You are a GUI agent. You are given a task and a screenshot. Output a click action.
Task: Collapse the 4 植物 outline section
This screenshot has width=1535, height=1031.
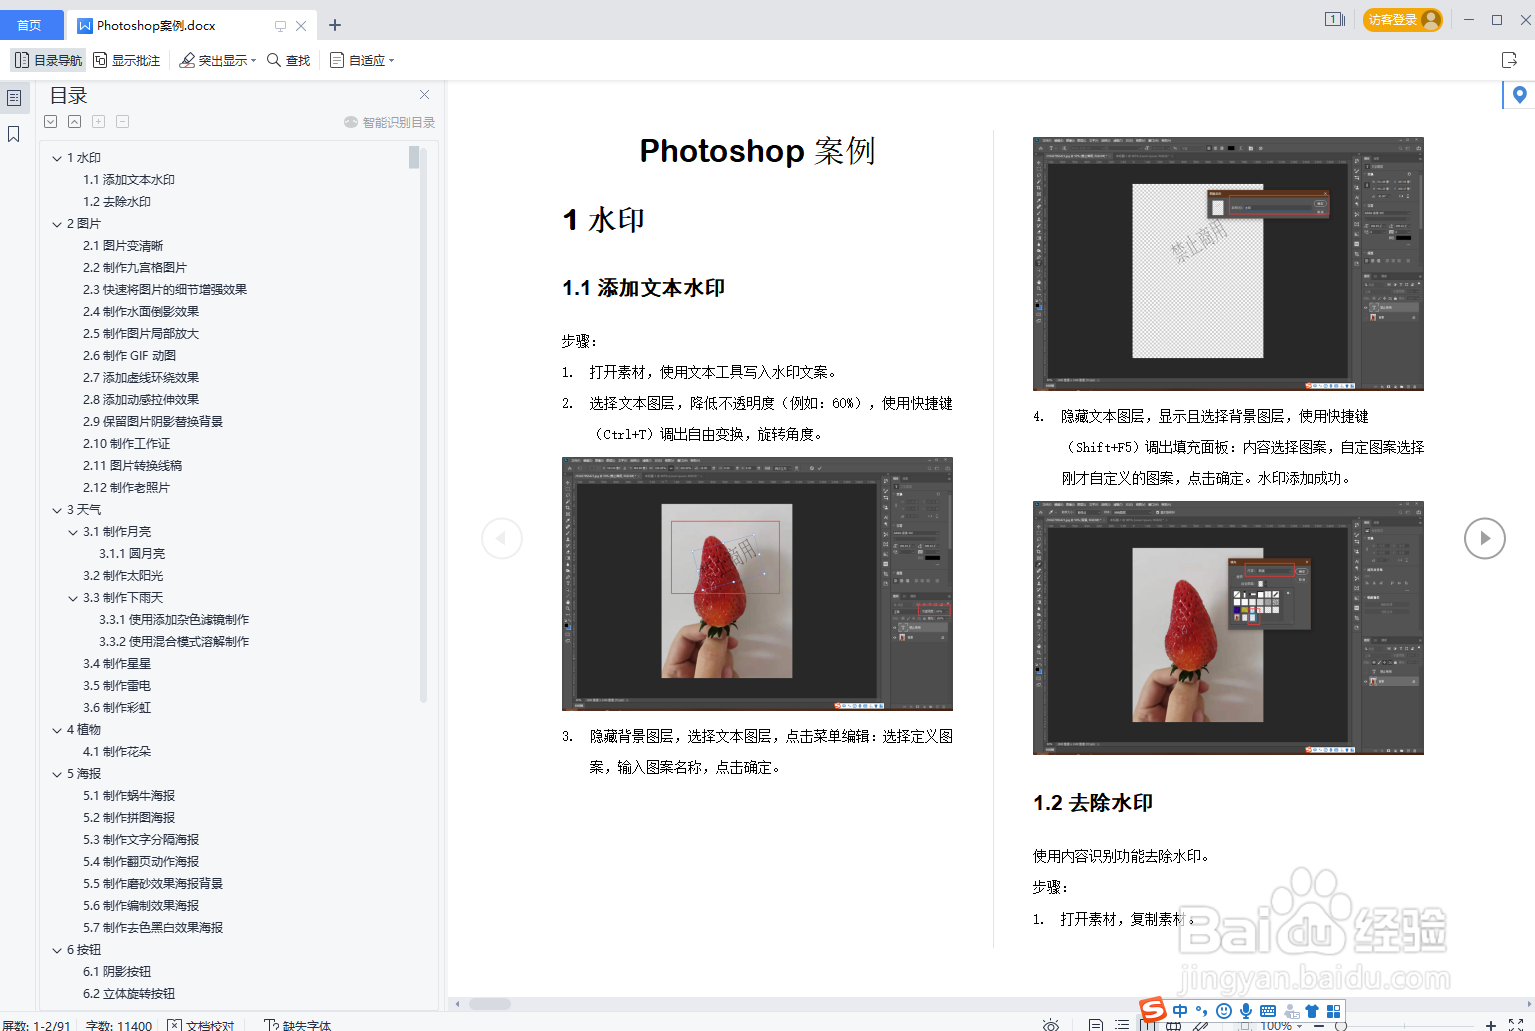point(57,730)
